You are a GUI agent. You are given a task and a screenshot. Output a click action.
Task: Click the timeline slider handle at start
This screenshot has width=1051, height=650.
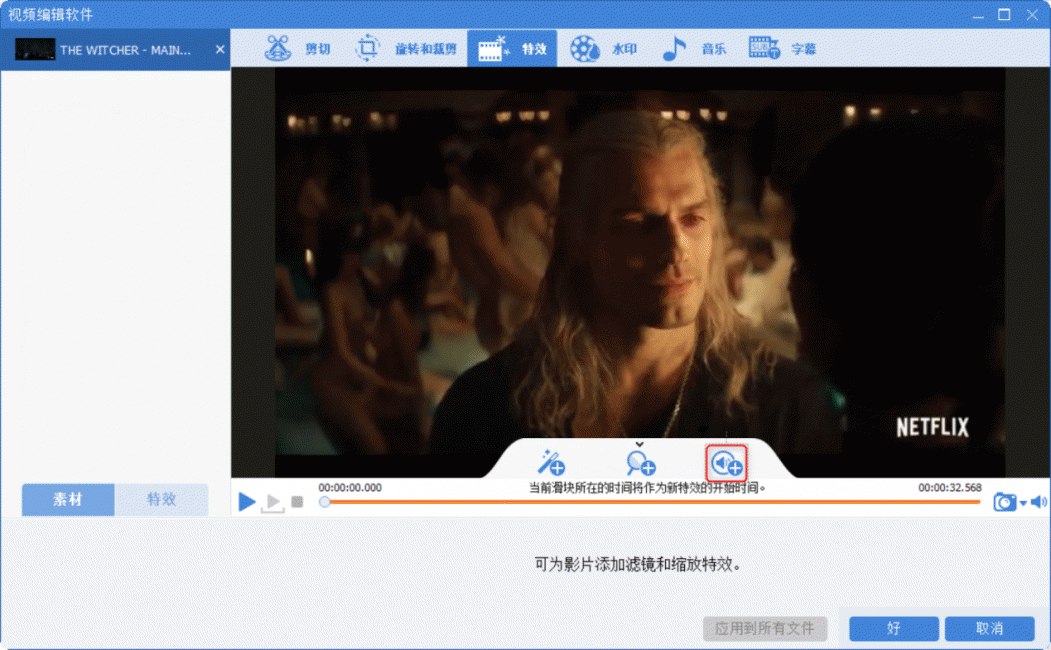click(x=325, y=502)
